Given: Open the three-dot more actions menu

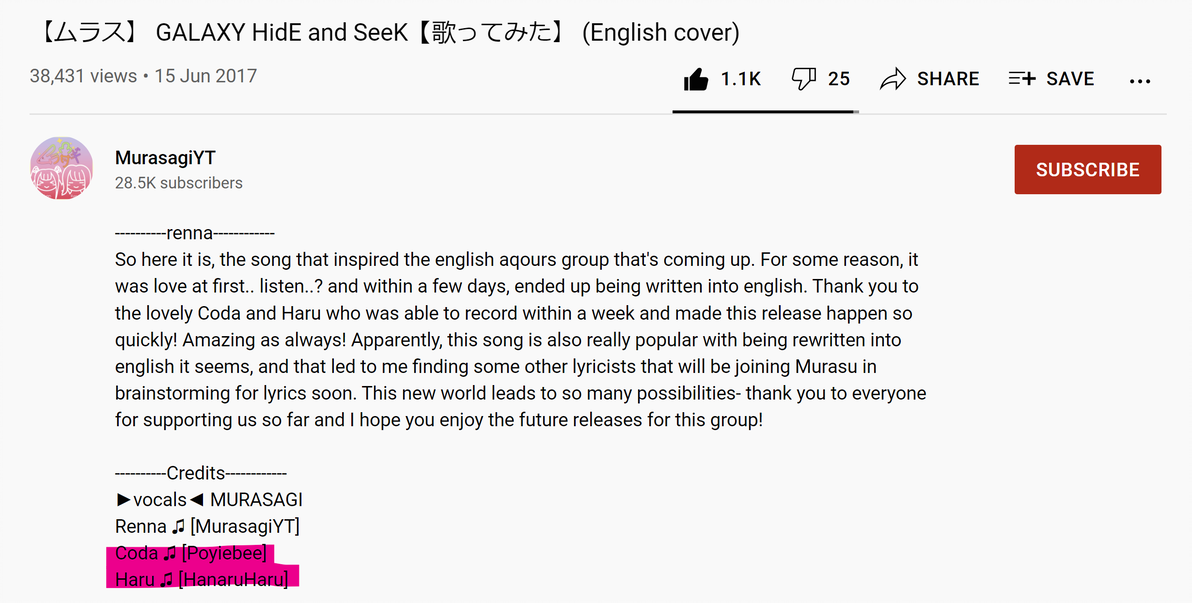Looking at the screenshot, I should (1140, 80).
